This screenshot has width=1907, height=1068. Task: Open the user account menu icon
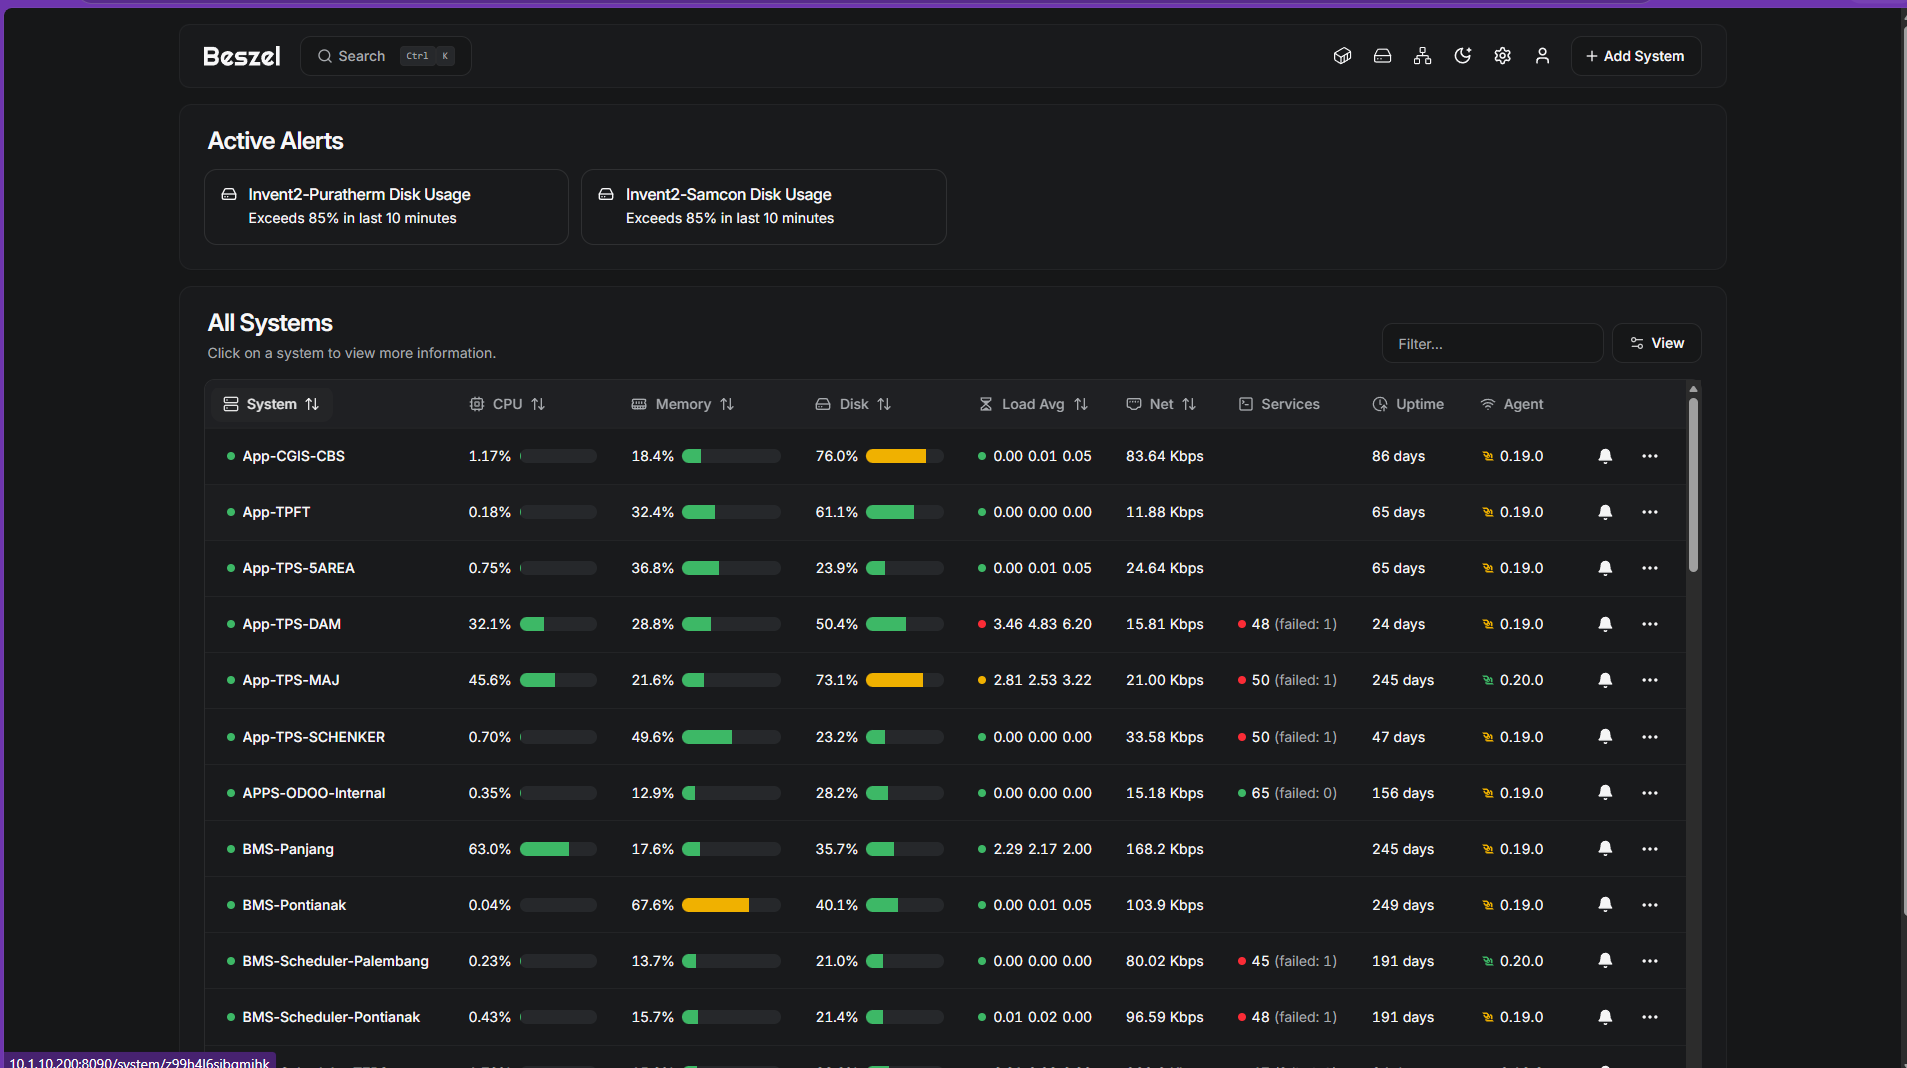click(1542, 56)
